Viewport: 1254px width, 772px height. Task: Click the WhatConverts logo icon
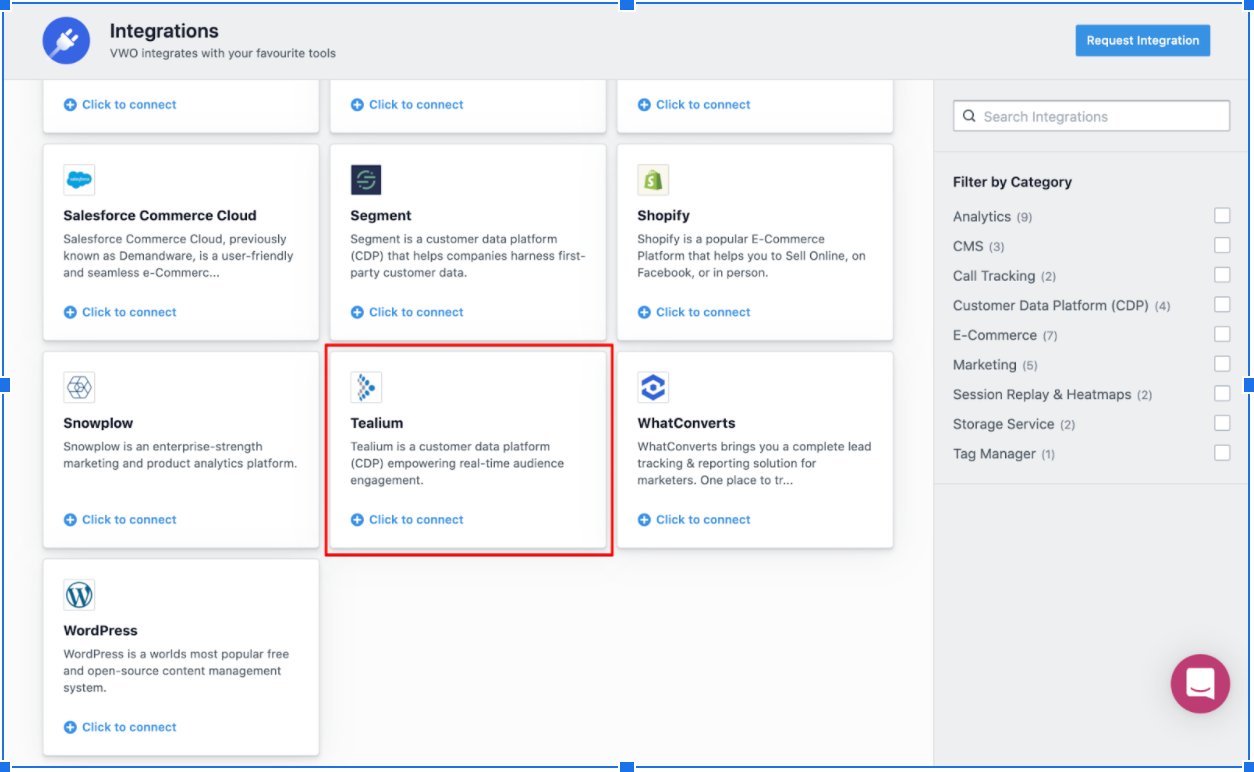[x=653, y=387]
